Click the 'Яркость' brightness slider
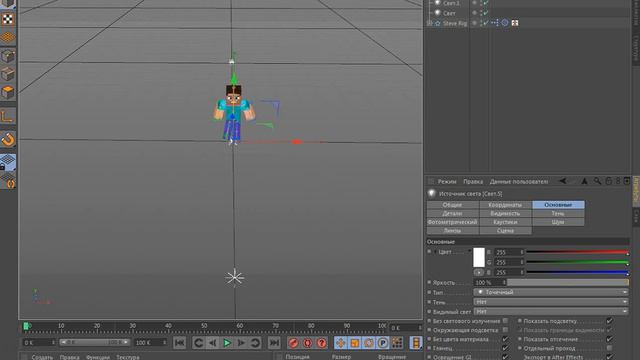 (x=568, y=282)
